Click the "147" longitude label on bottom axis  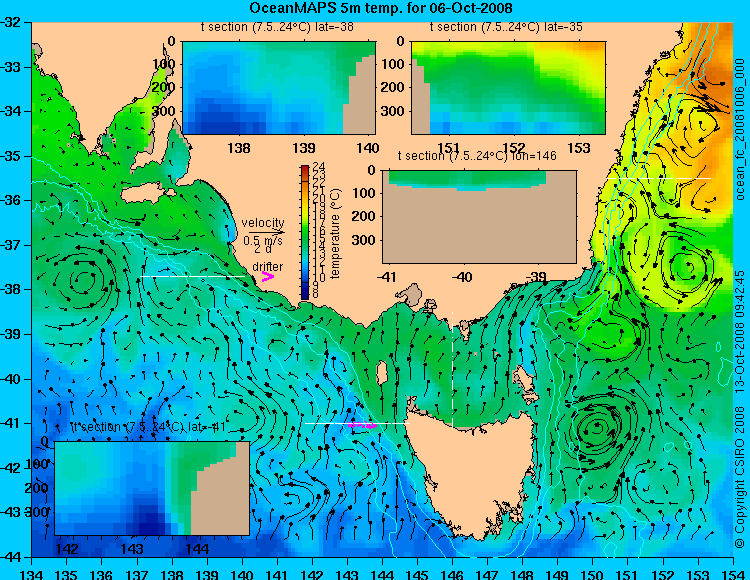pyautogui.click(x=487, y=574)
